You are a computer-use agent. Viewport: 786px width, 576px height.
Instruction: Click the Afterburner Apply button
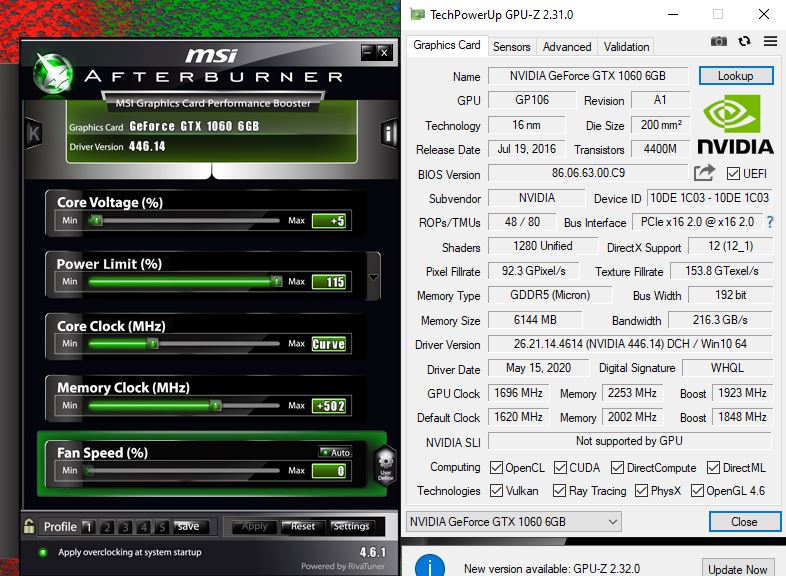pyautogui.click(x=254, y=526)
